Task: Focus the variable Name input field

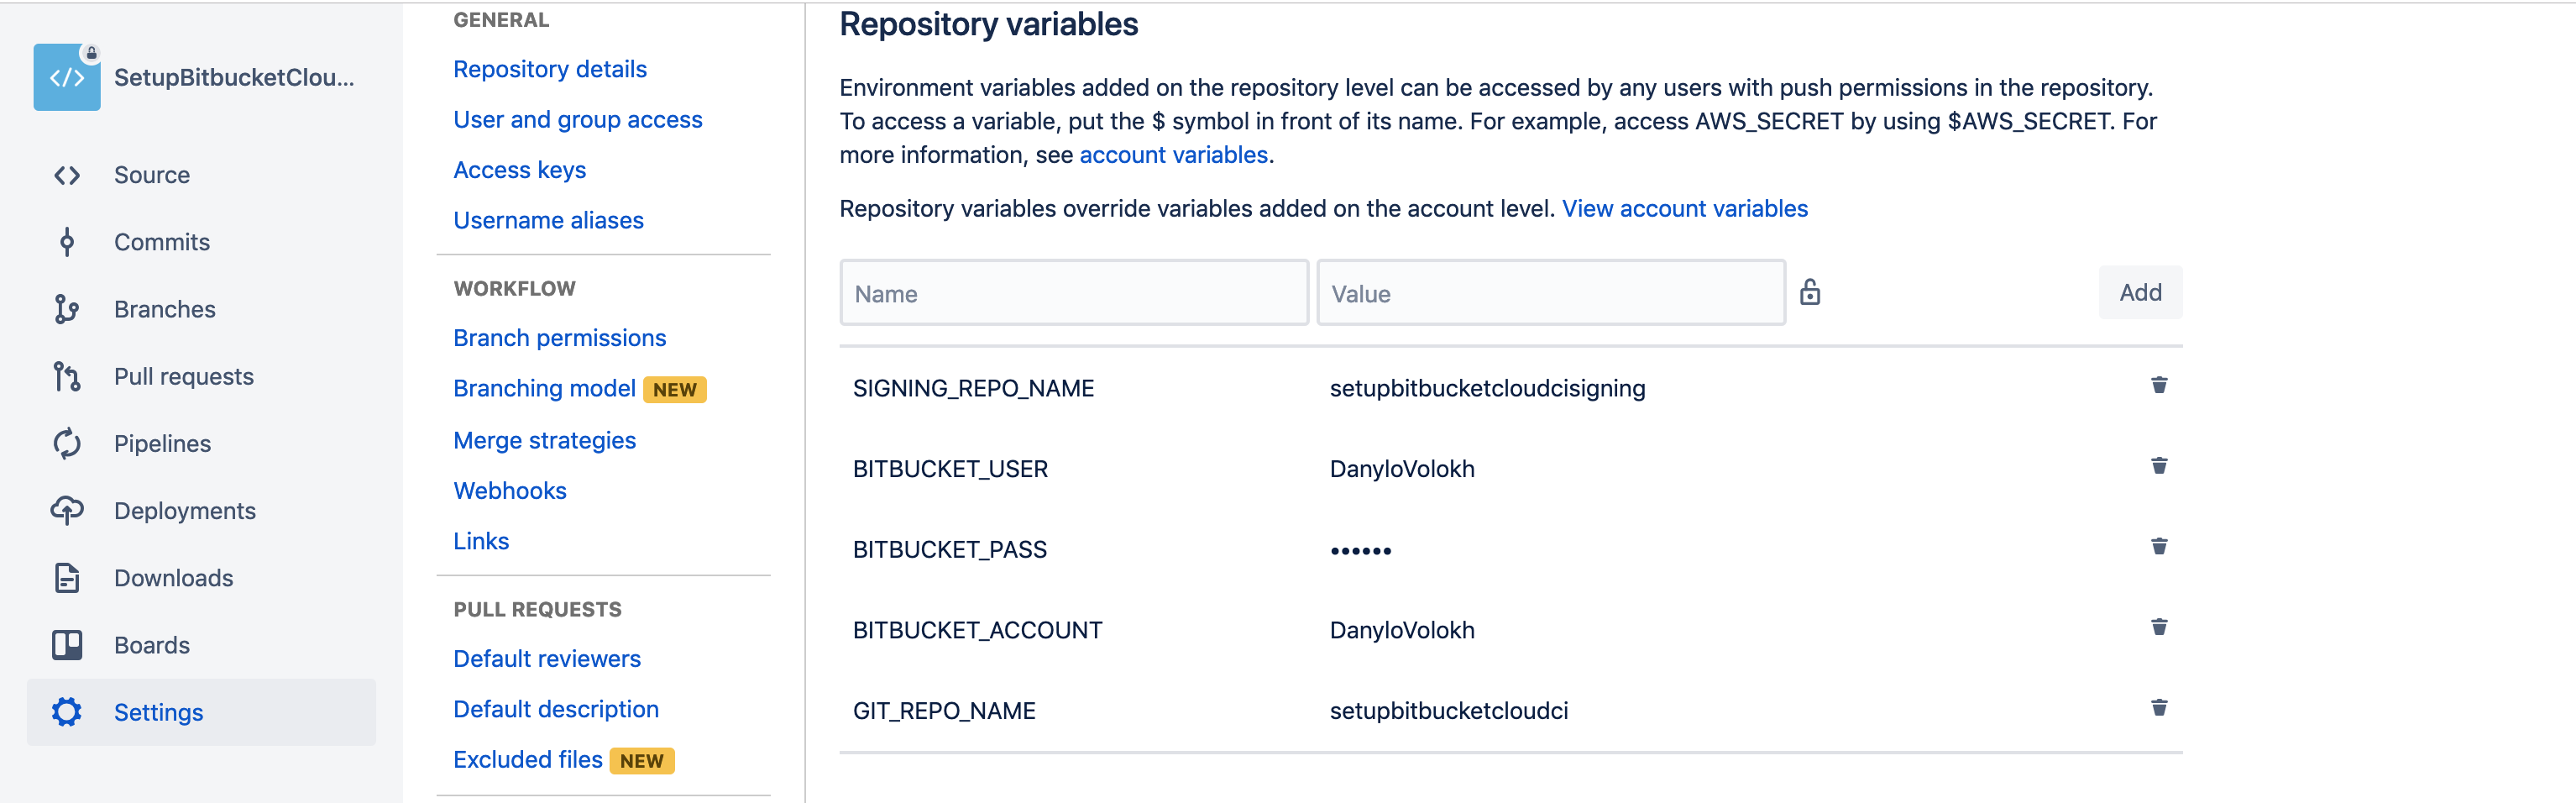Action: [x=1074, y=294]
